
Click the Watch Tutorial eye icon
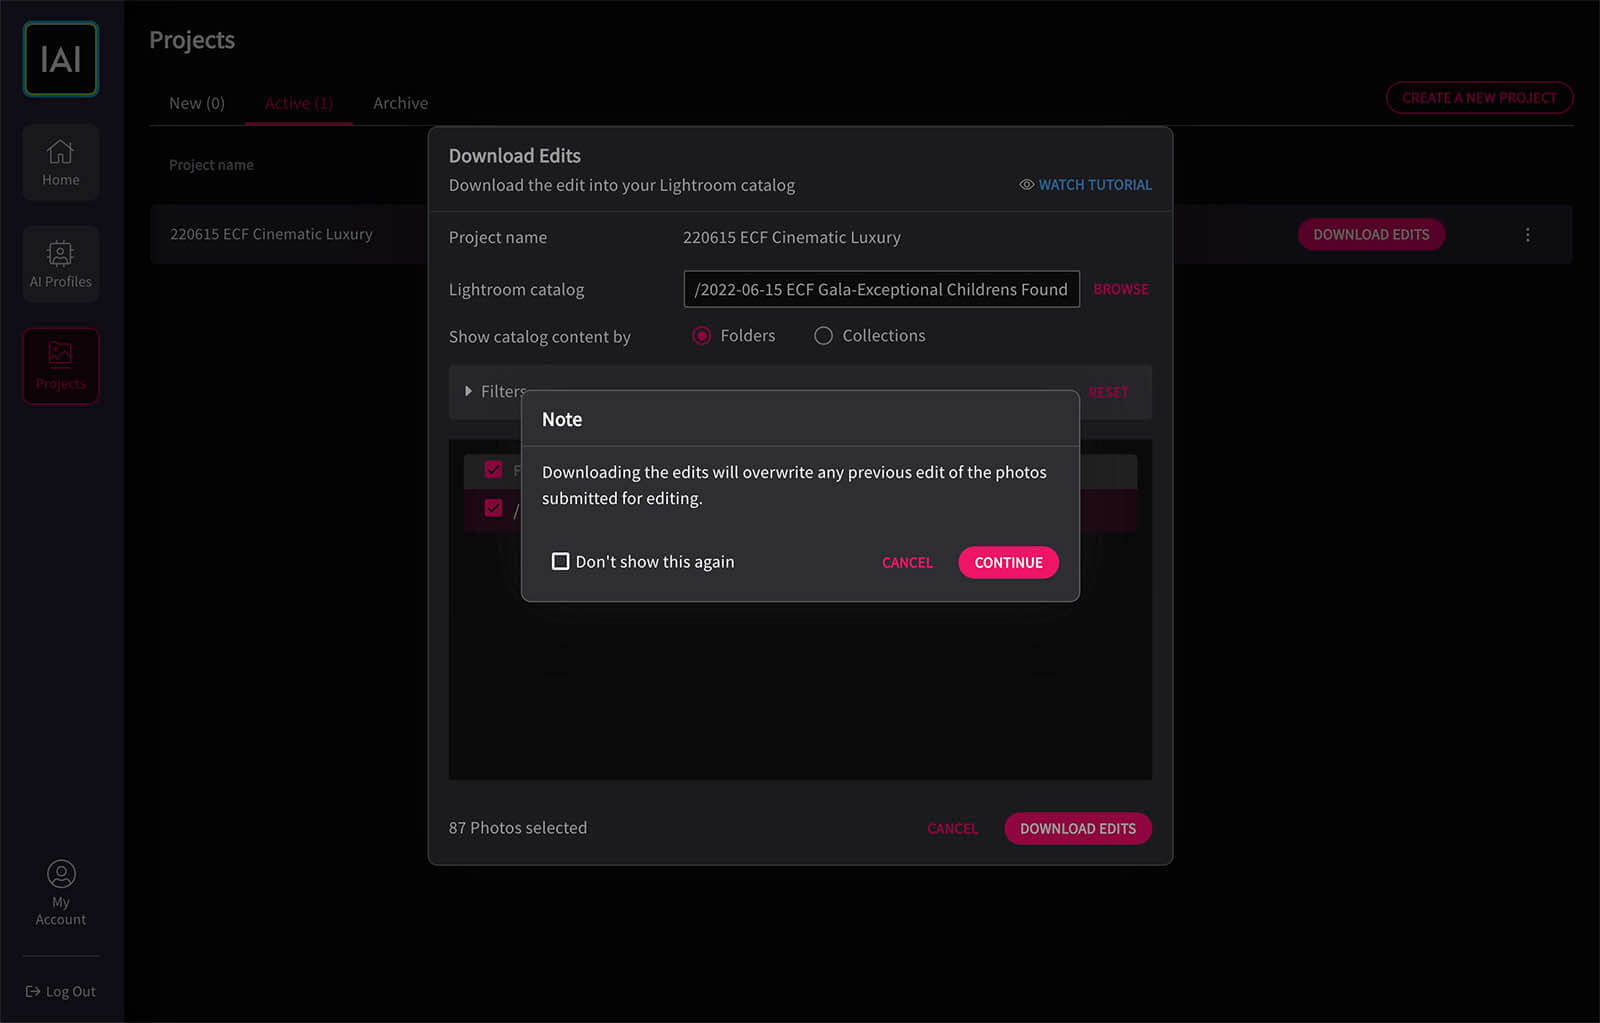tap(1026, 185)
